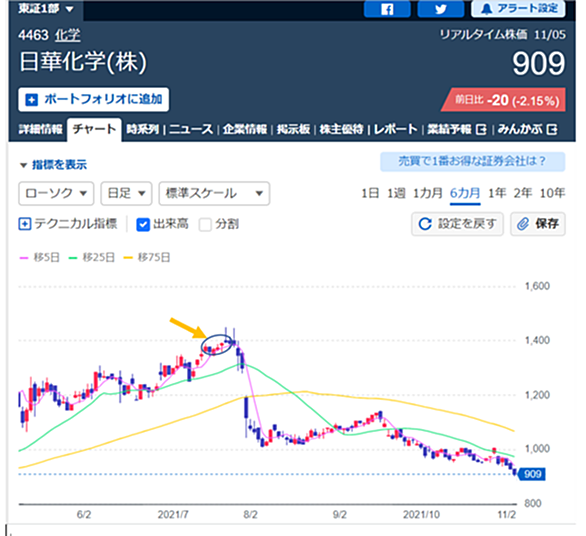Open 標準スケール scale dropdown
586x536 pixels.
pos(214,194)
